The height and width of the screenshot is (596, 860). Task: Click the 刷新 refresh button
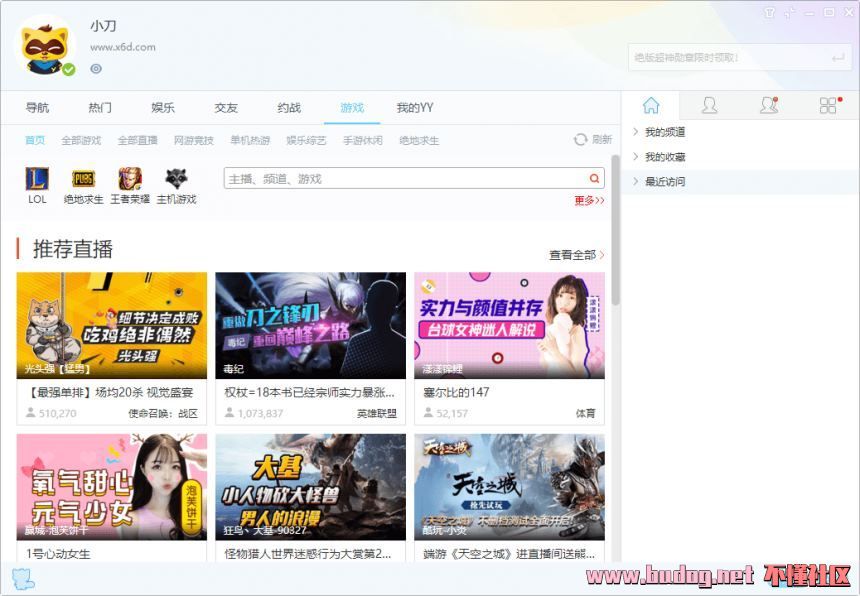coord(592,140)
